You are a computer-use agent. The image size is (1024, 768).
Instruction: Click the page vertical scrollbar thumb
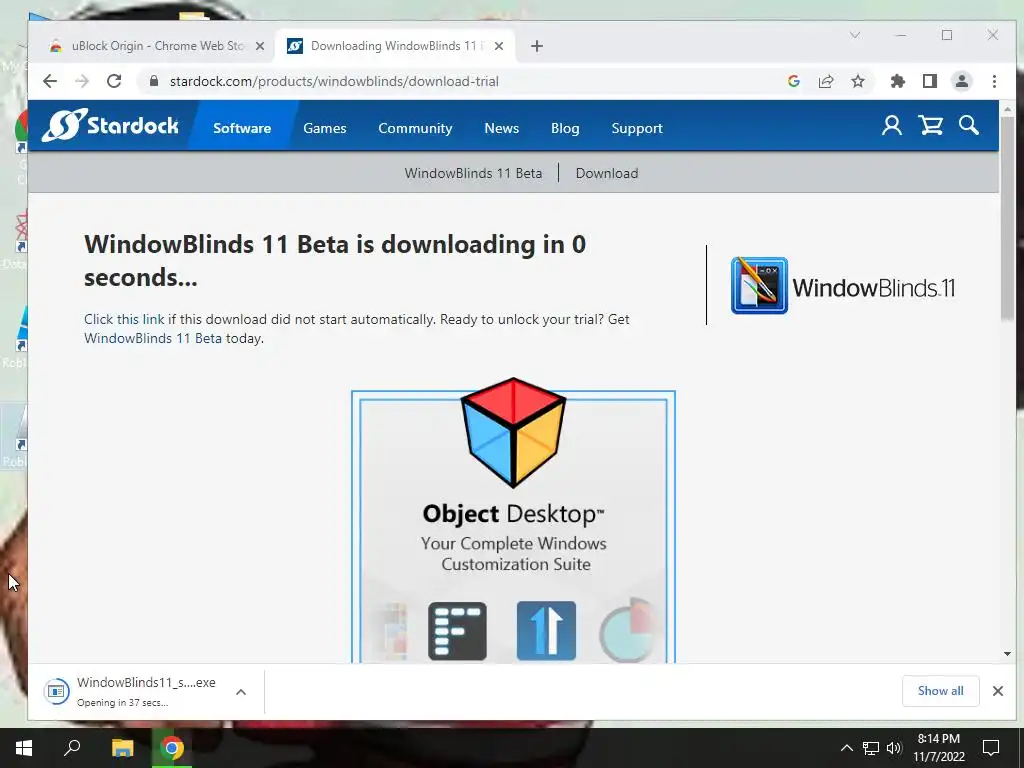[1007, 220]
